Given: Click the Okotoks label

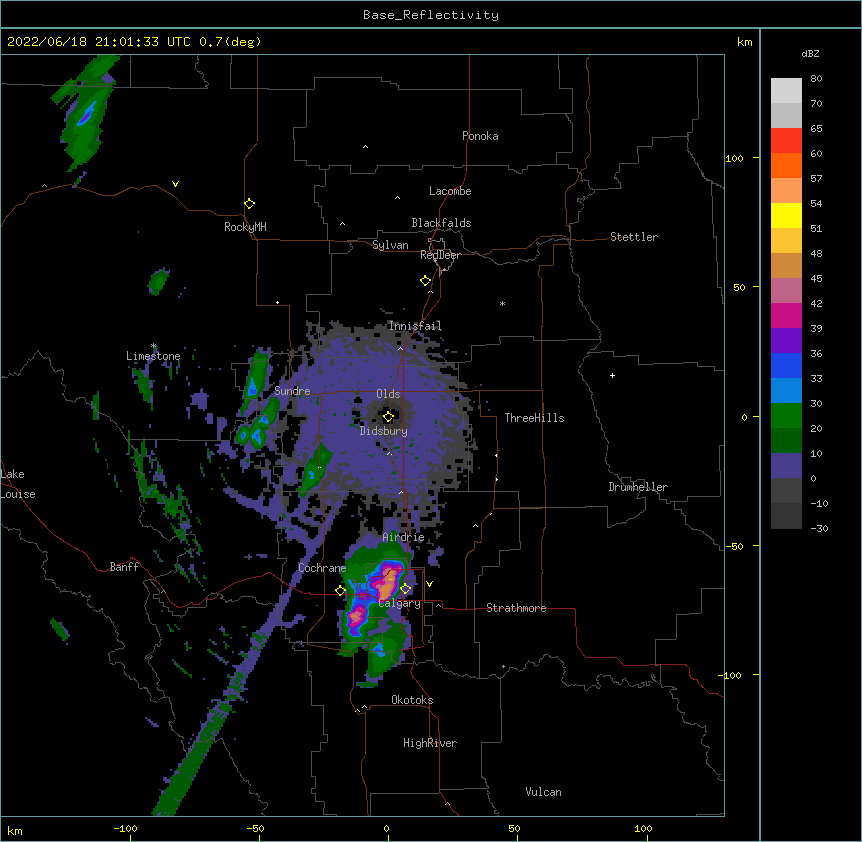Looking at the screenshot, I should 412,700.
